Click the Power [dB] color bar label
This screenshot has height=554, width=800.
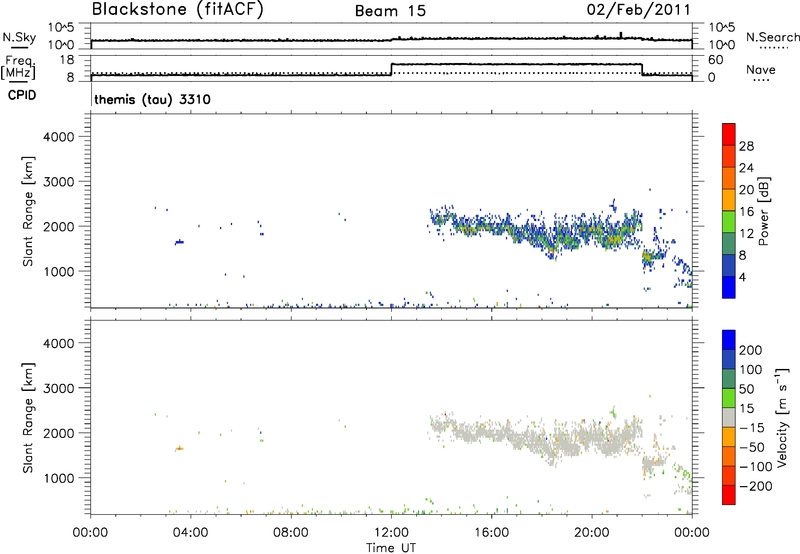coord(763,211)
